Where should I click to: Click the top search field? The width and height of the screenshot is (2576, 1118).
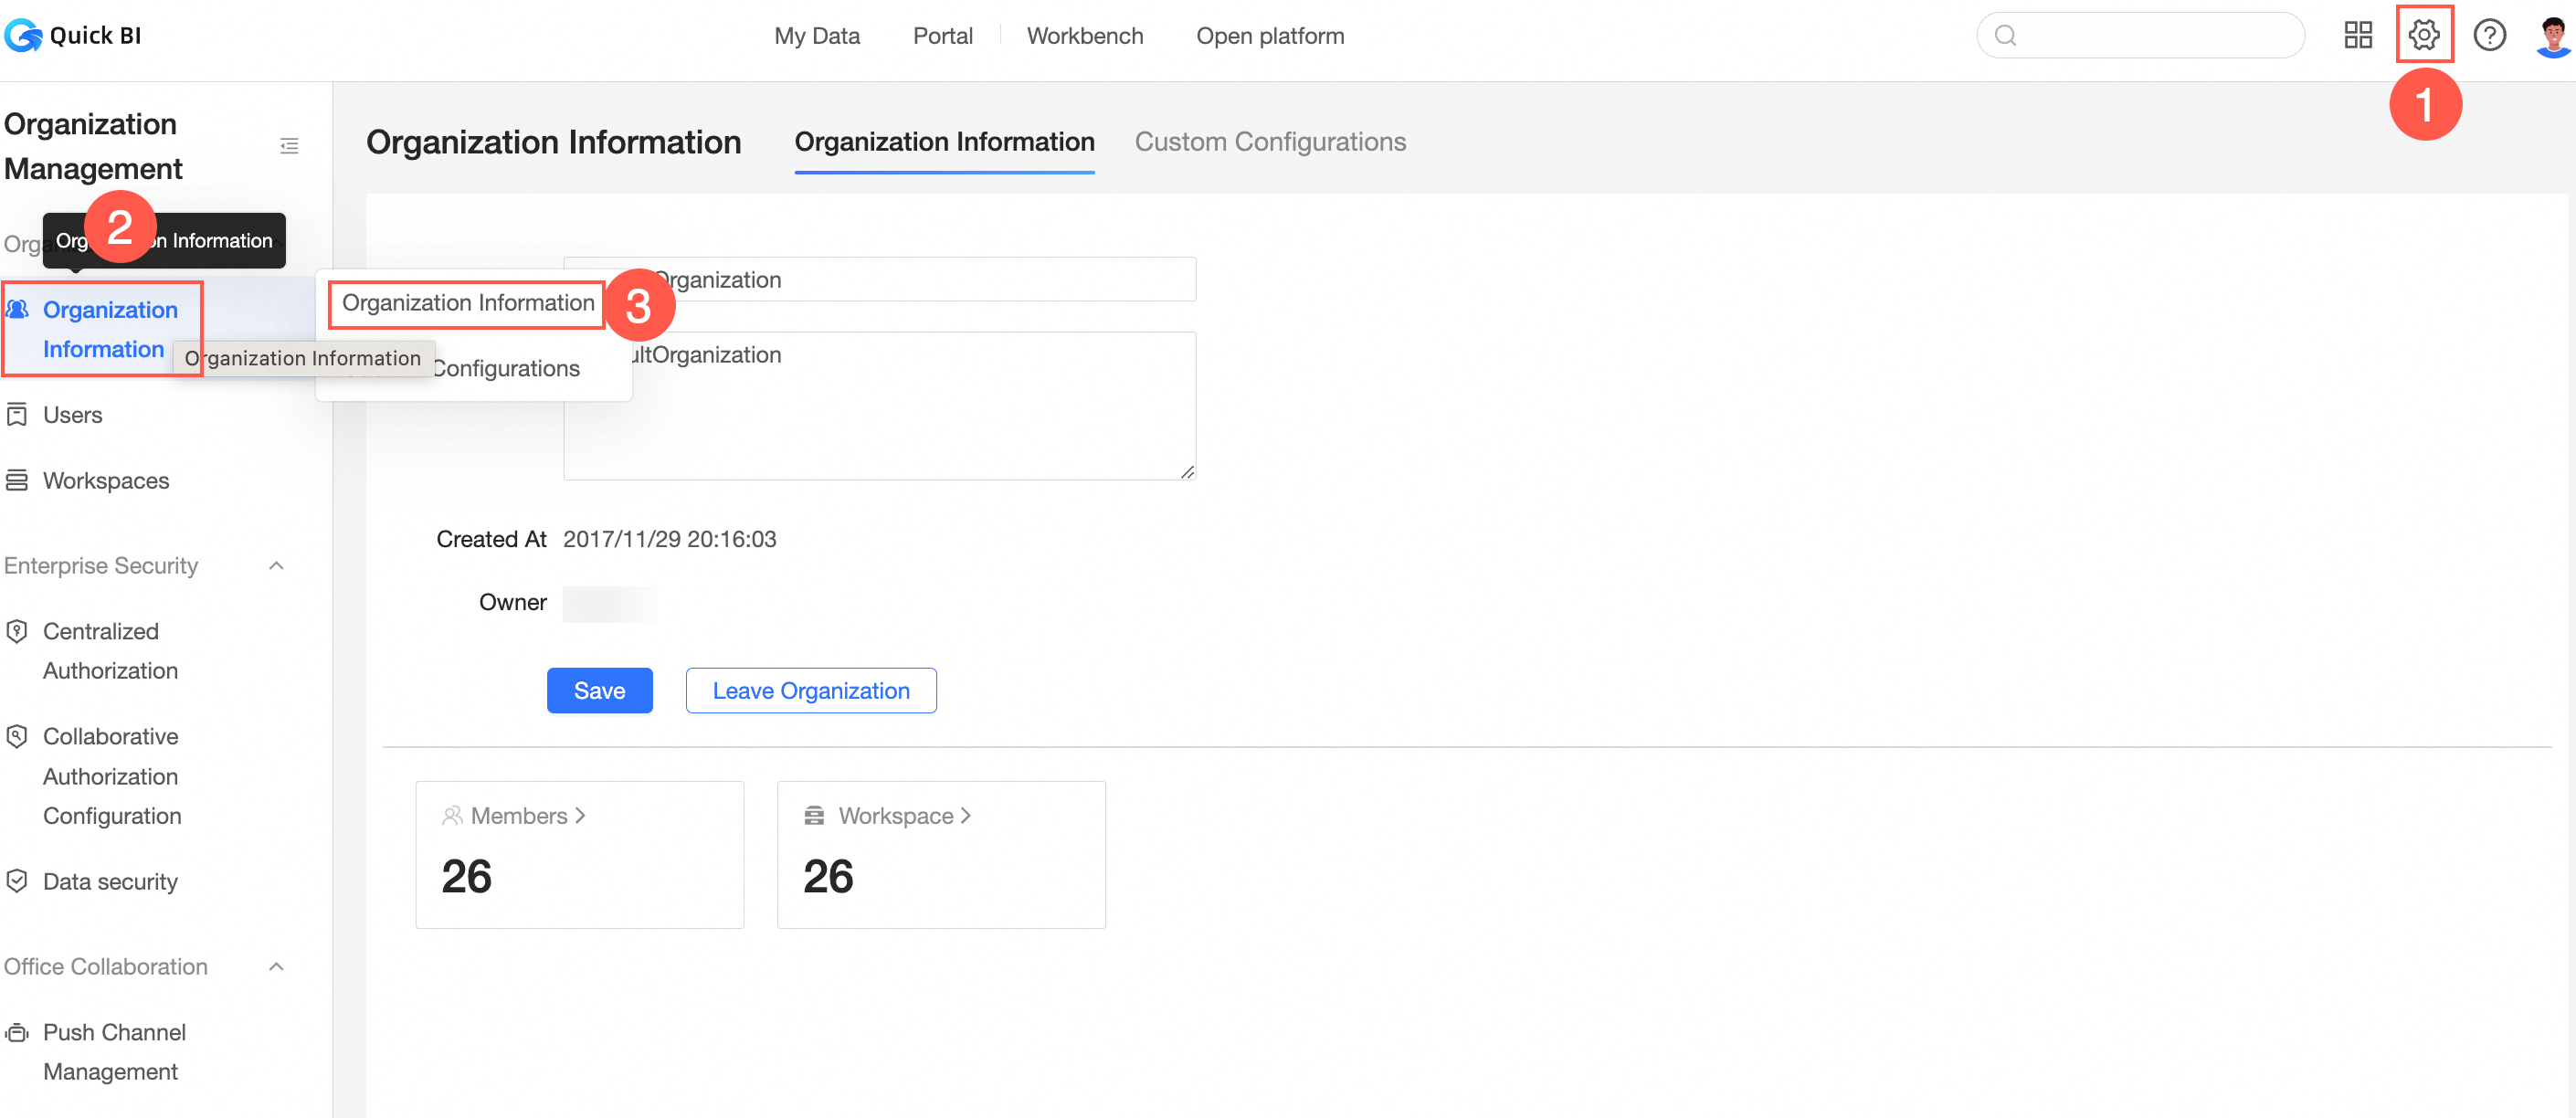(2140, 36)
